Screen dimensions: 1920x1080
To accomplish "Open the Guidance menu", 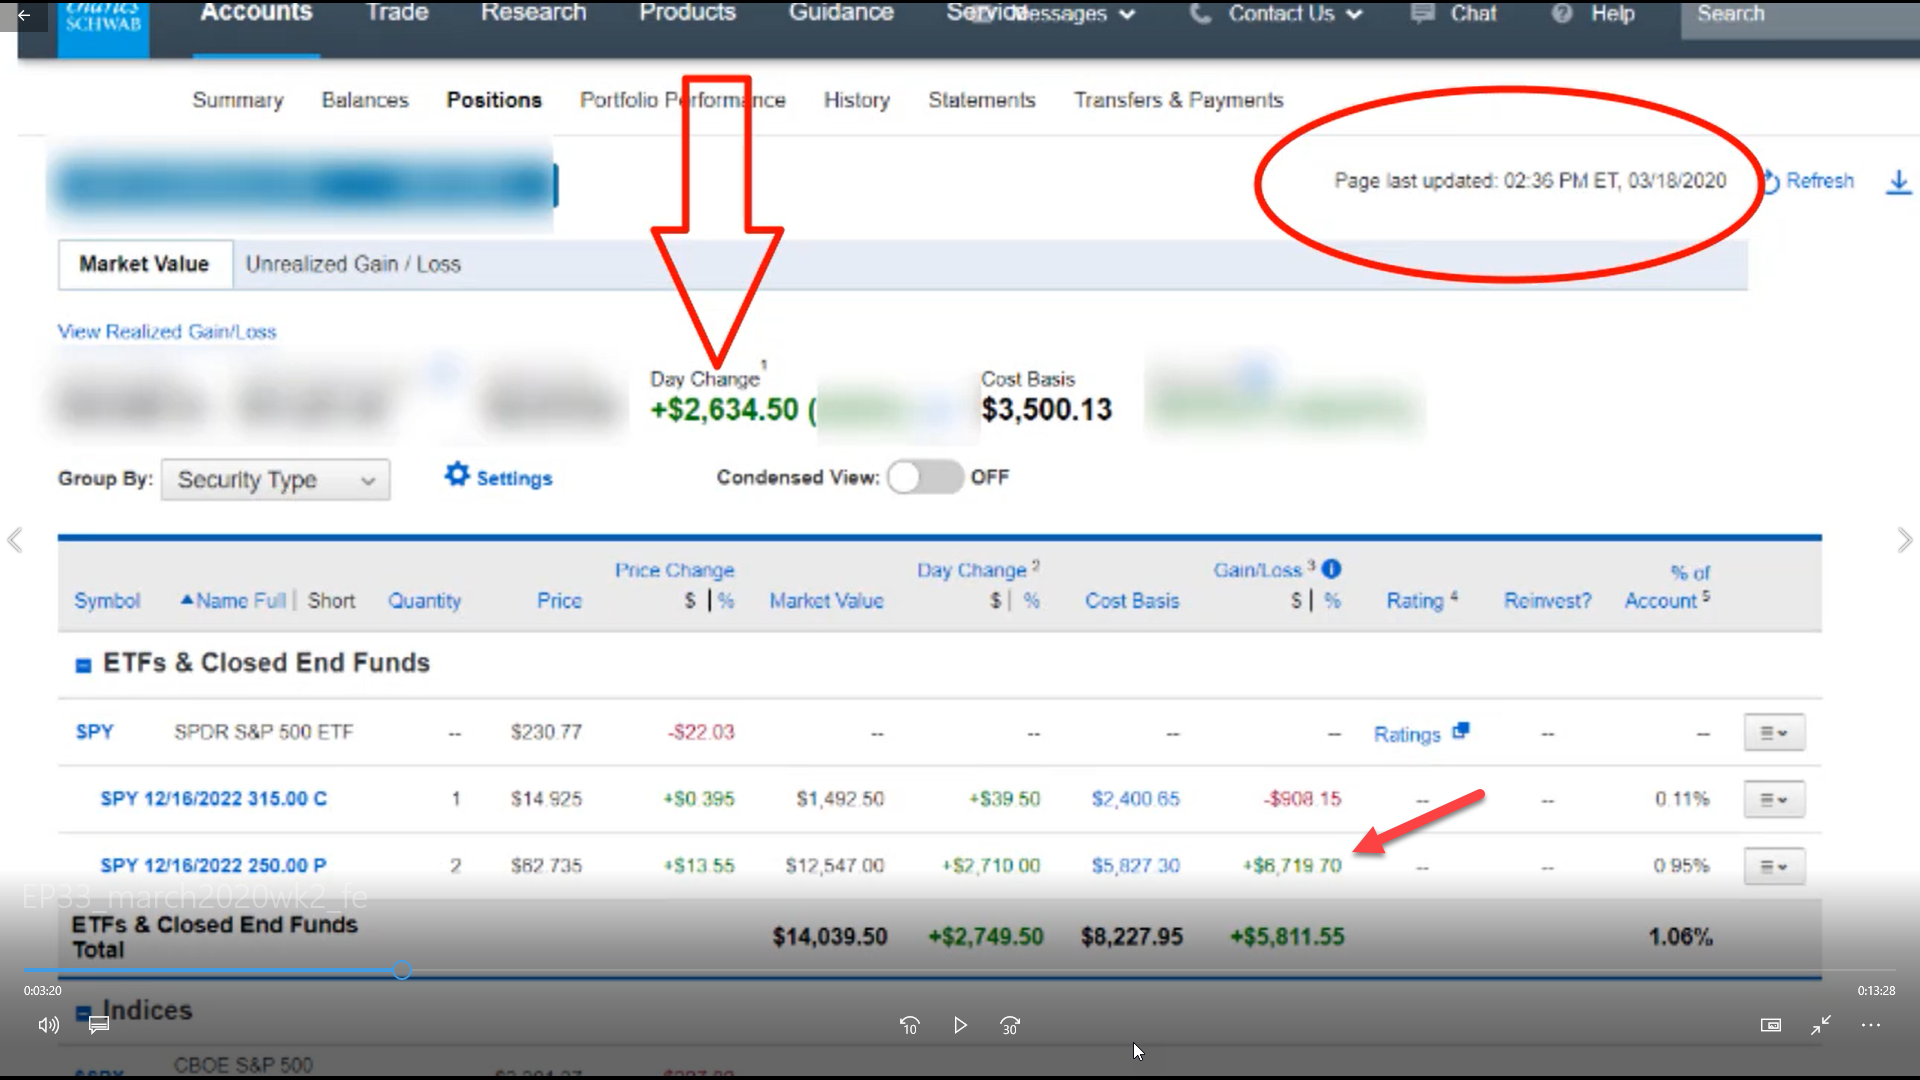I will point(841,13).
